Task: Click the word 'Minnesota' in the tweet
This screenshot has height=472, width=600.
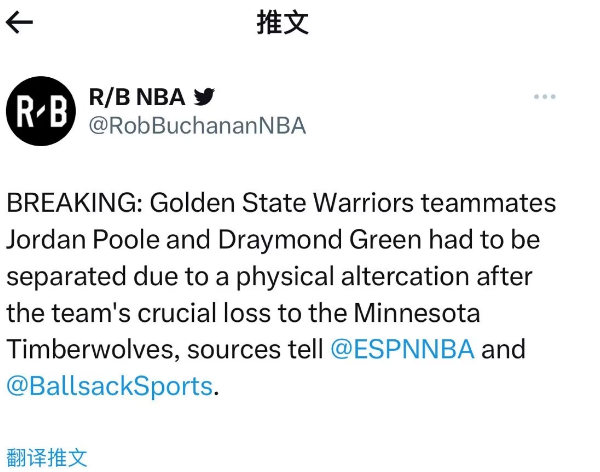Action: pos(417,313)
